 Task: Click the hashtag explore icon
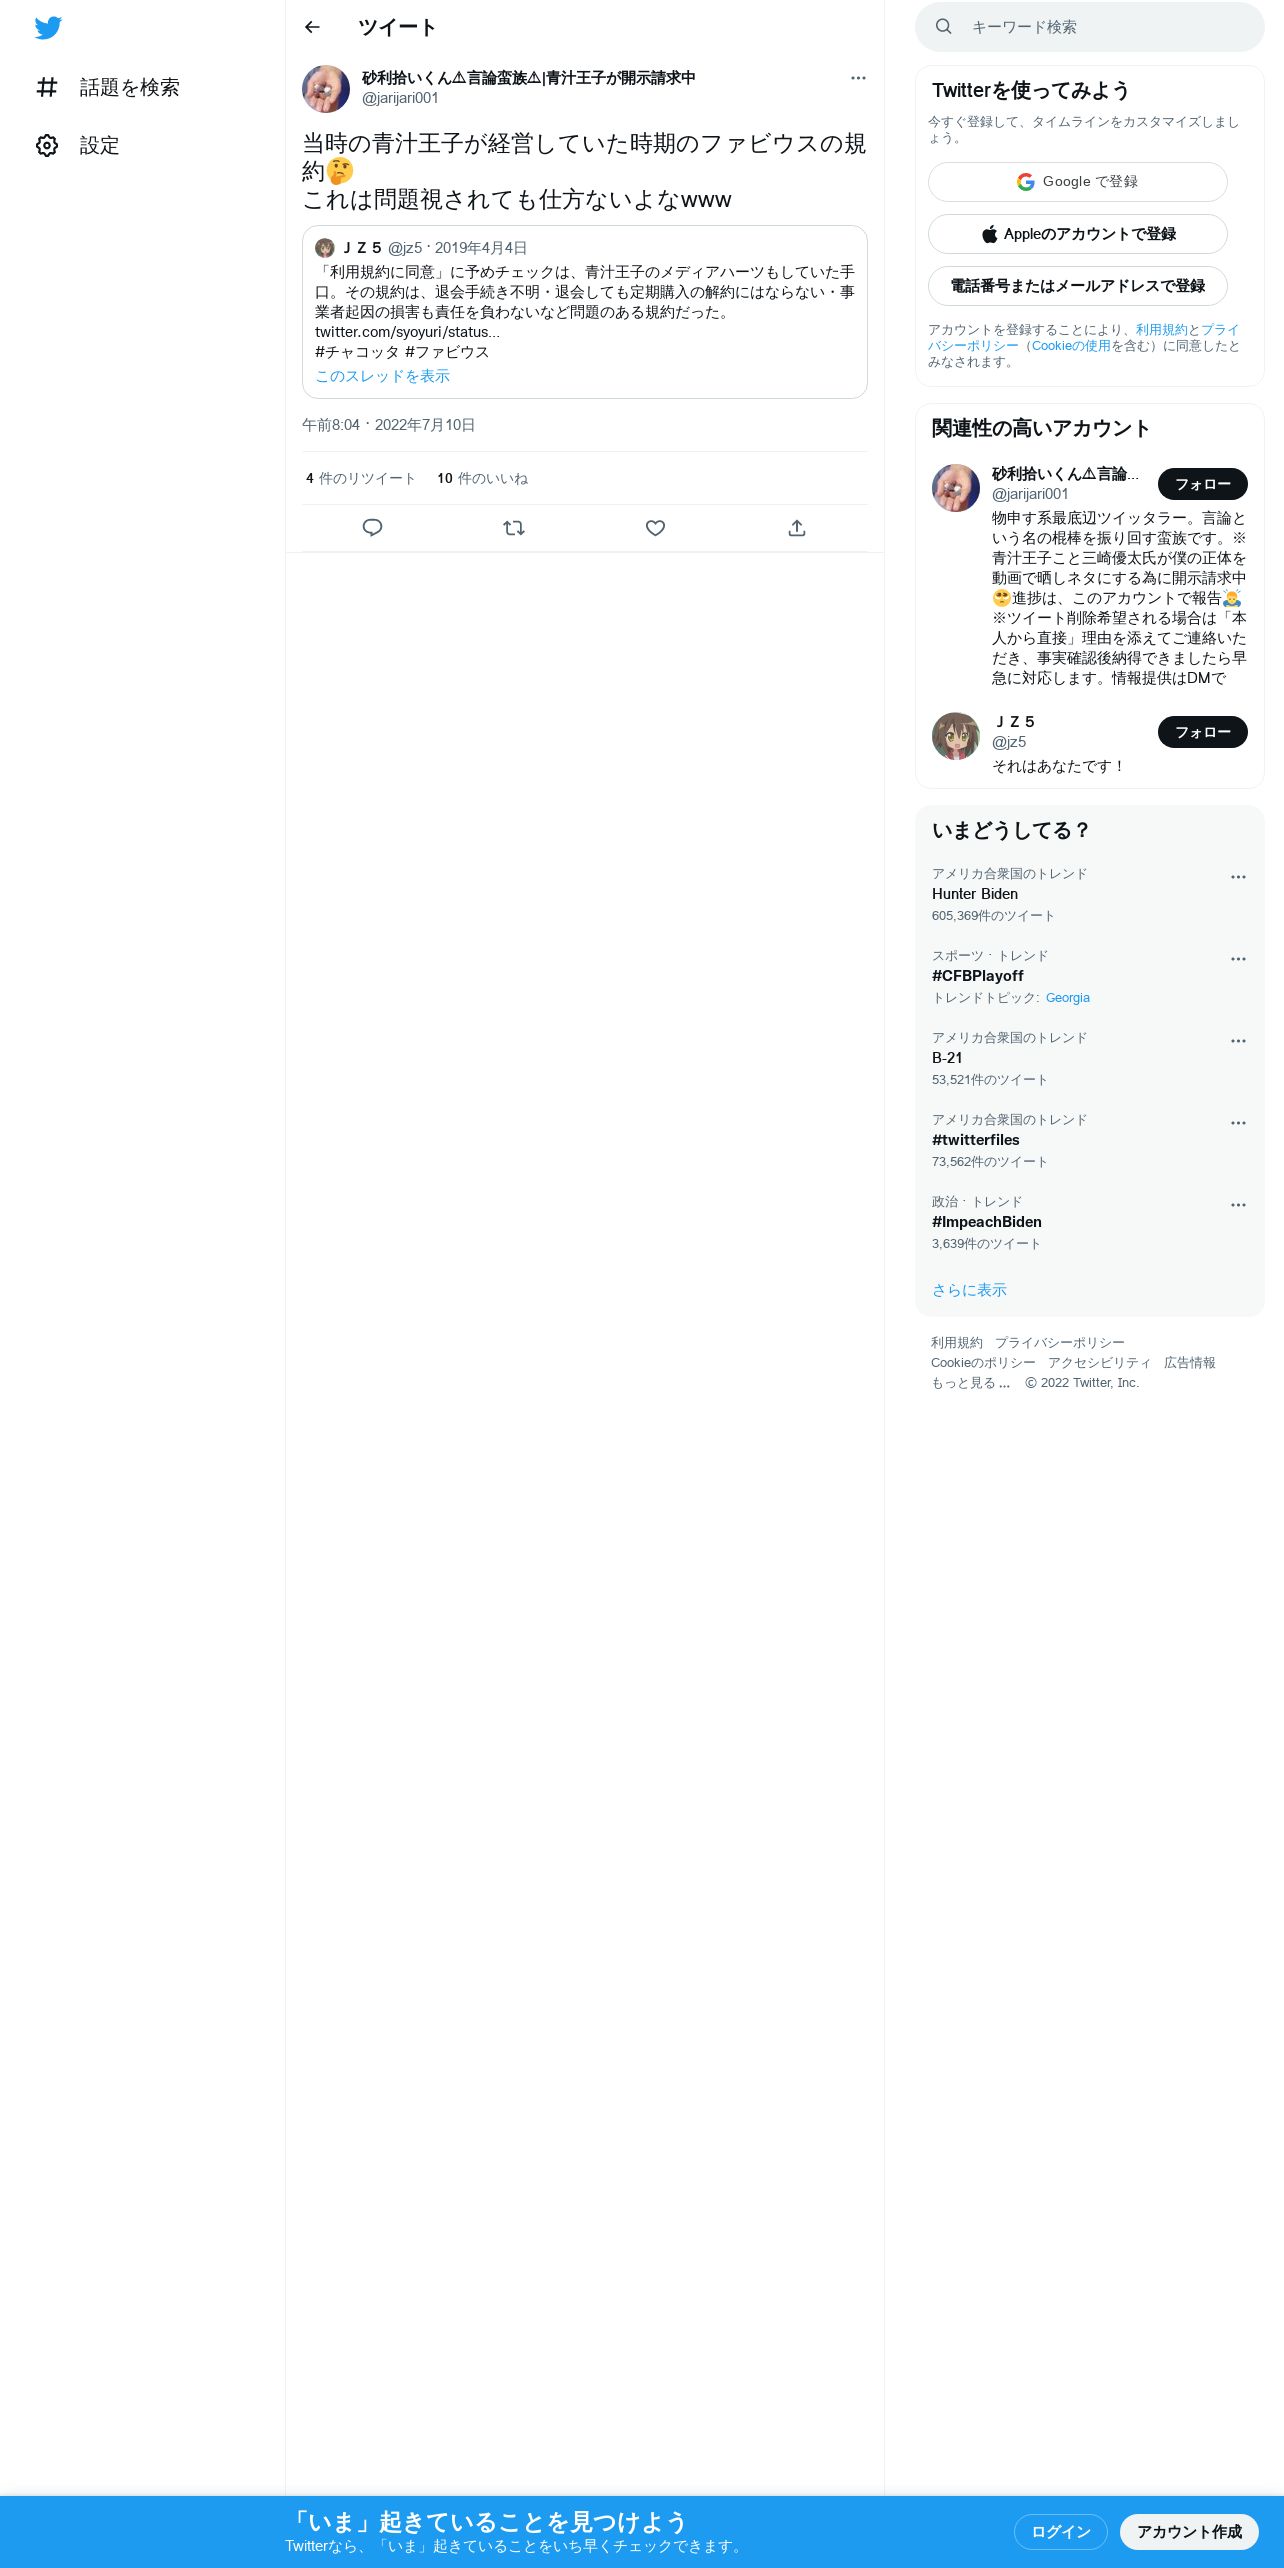pyautogui.click(x=47, y=88)
